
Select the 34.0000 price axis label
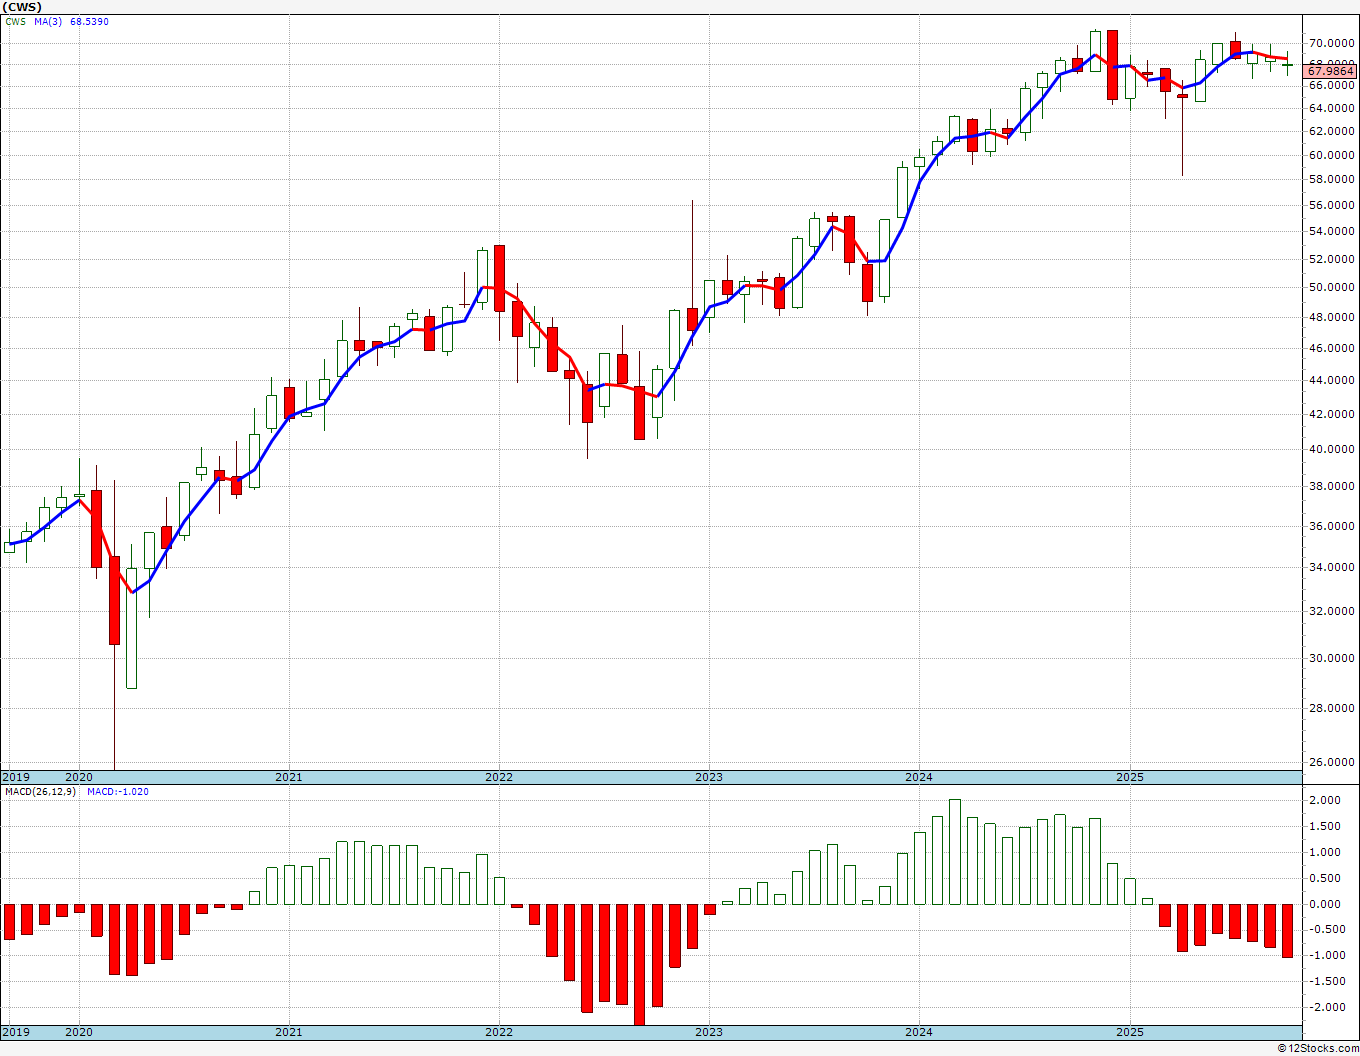click(1332, 568)
